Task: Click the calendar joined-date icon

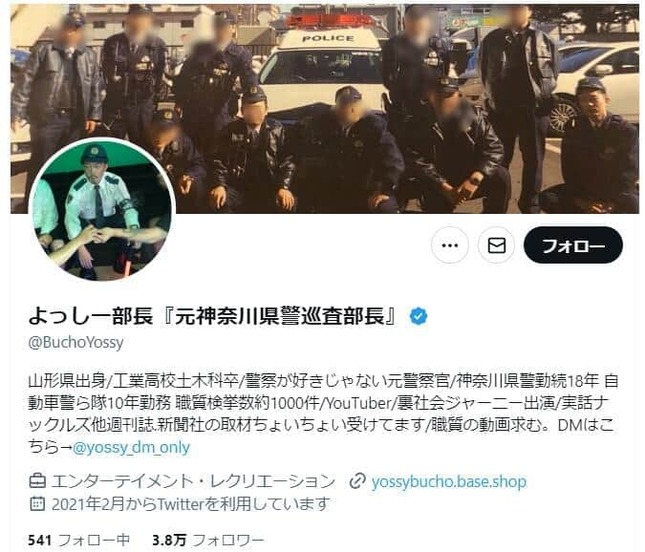Action: (x=37, y=503)
